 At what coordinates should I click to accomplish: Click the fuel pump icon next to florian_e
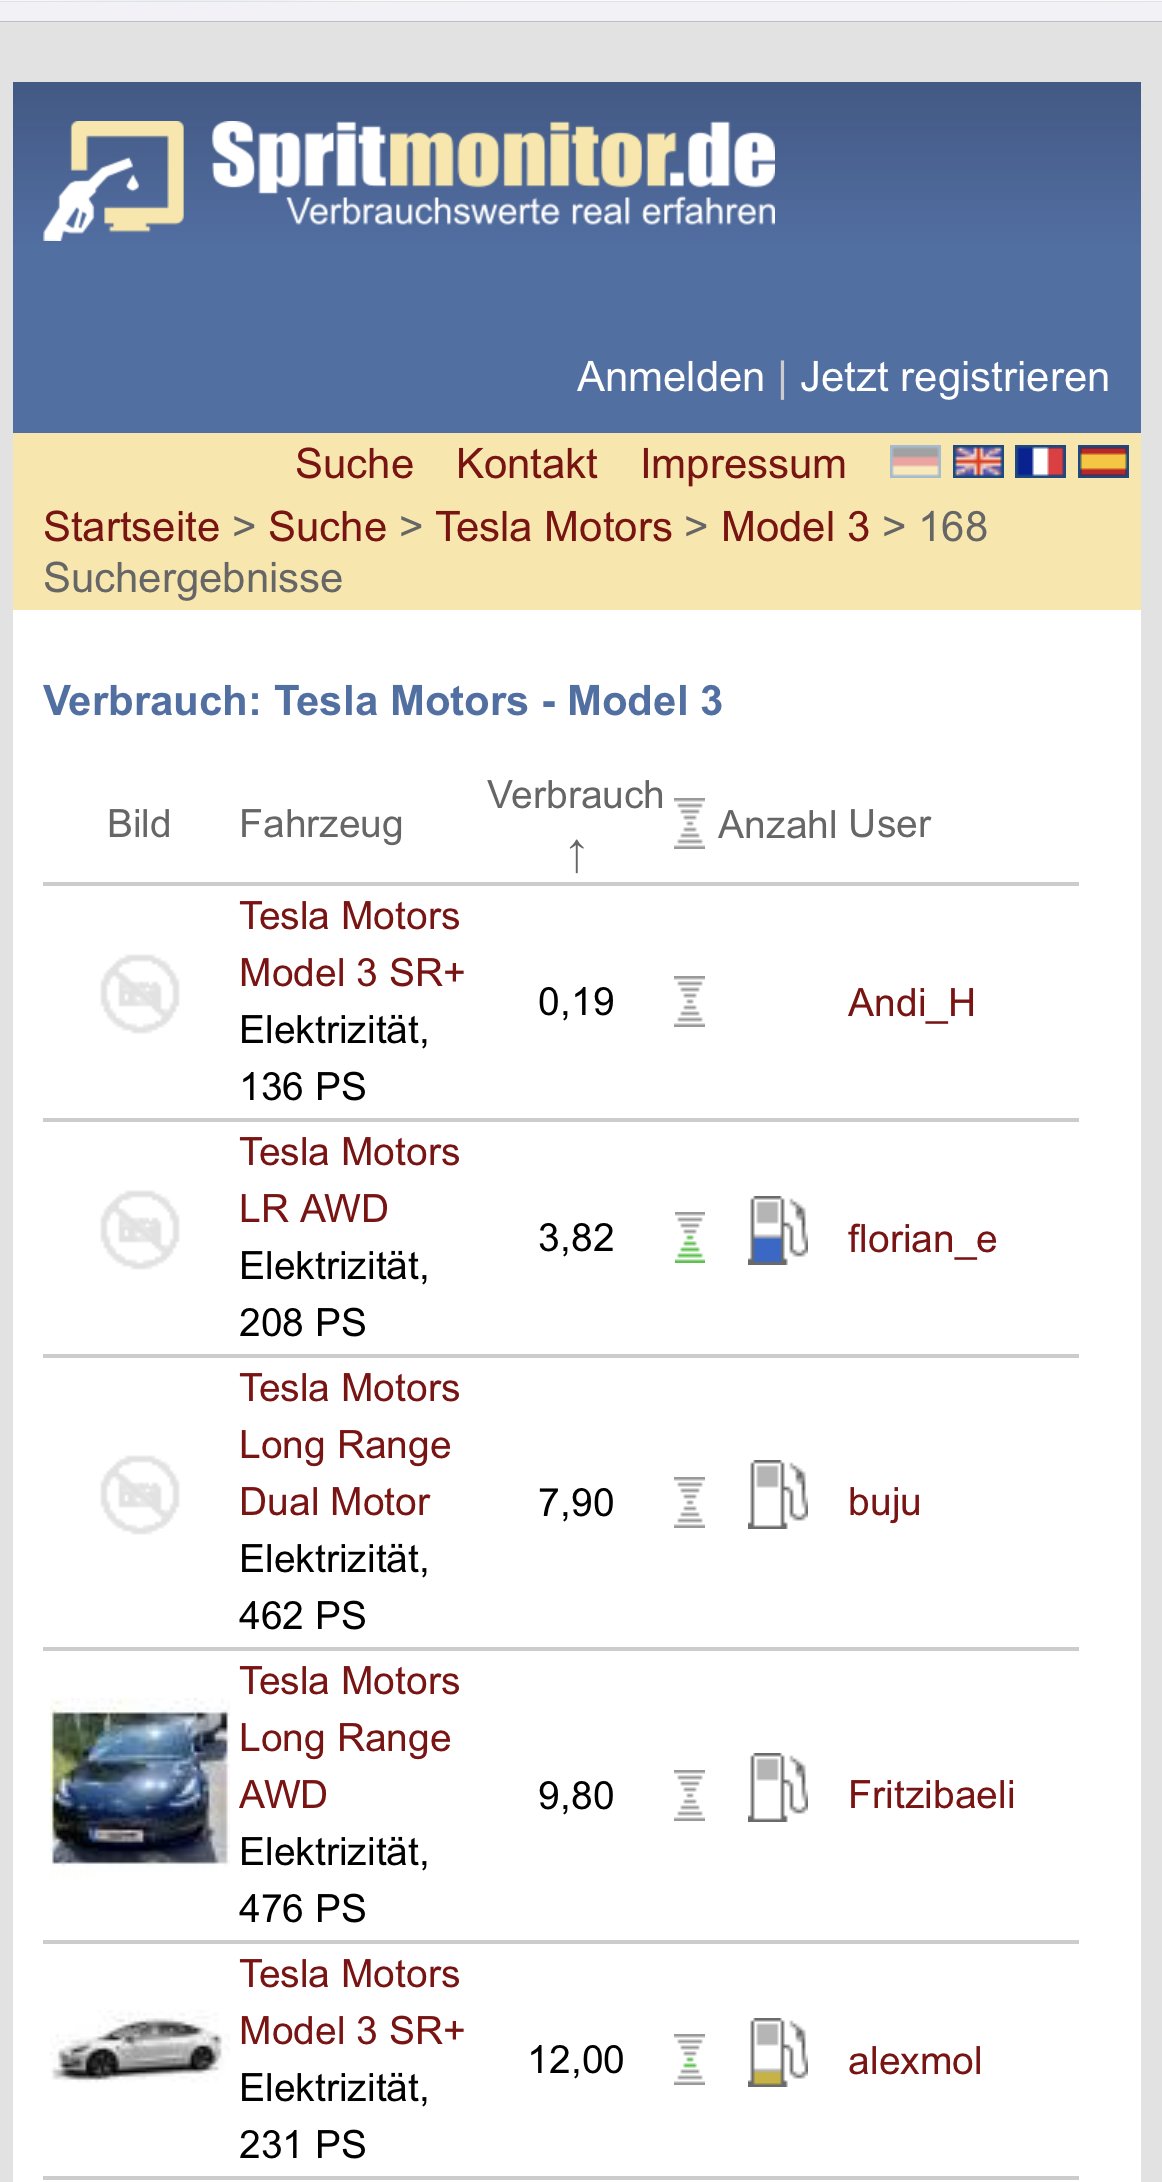coord(778,1231)
